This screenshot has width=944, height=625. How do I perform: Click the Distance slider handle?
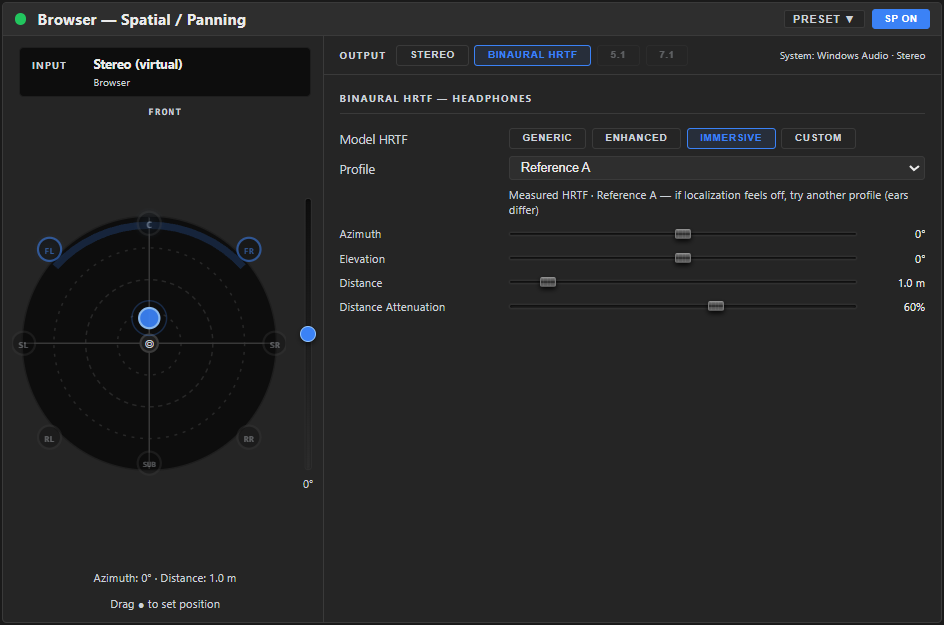tap(548, 282)
